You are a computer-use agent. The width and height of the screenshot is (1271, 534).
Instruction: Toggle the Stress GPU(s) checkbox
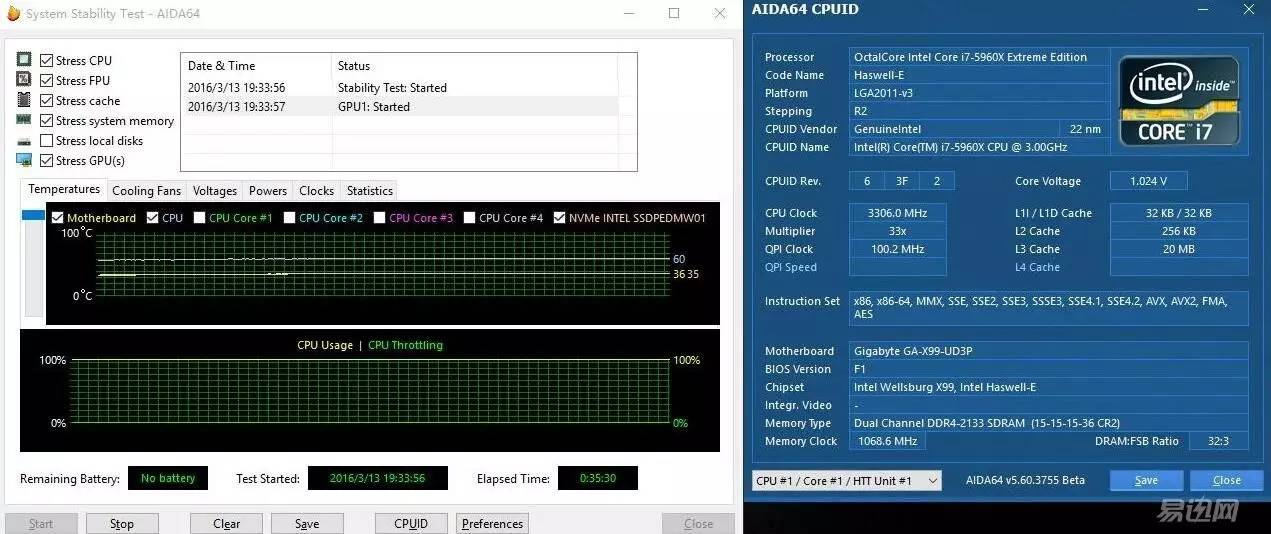[46, 160]
